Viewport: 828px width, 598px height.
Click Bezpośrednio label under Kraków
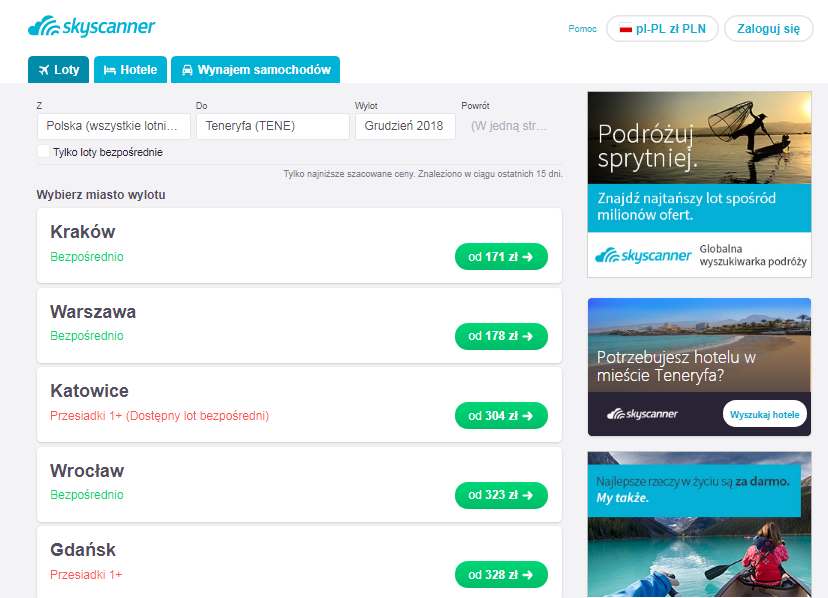(87, 257)
